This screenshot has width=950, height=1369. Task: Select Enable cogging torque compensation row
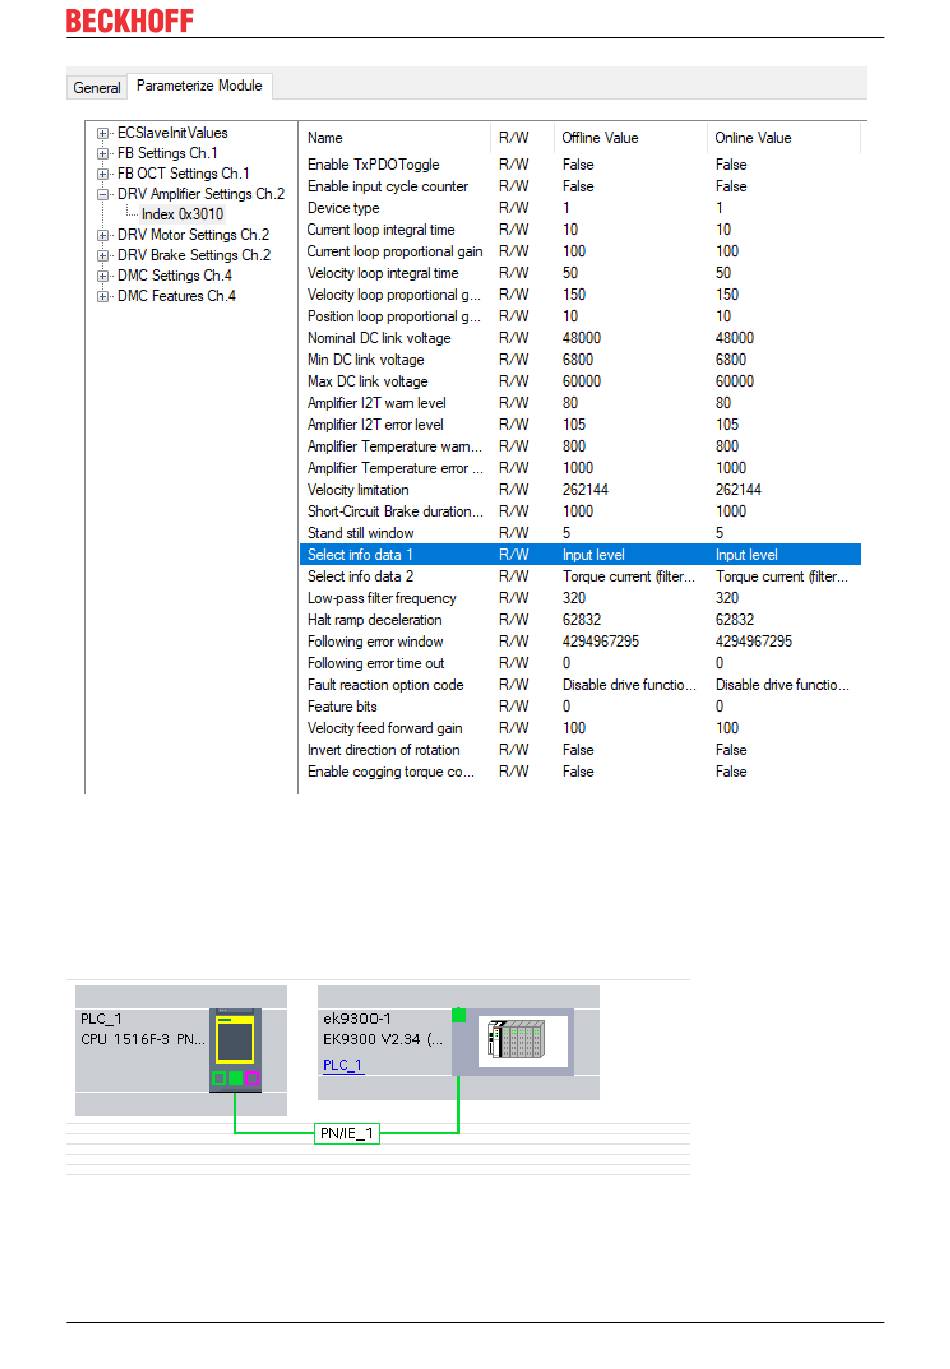tap(580, 772)
